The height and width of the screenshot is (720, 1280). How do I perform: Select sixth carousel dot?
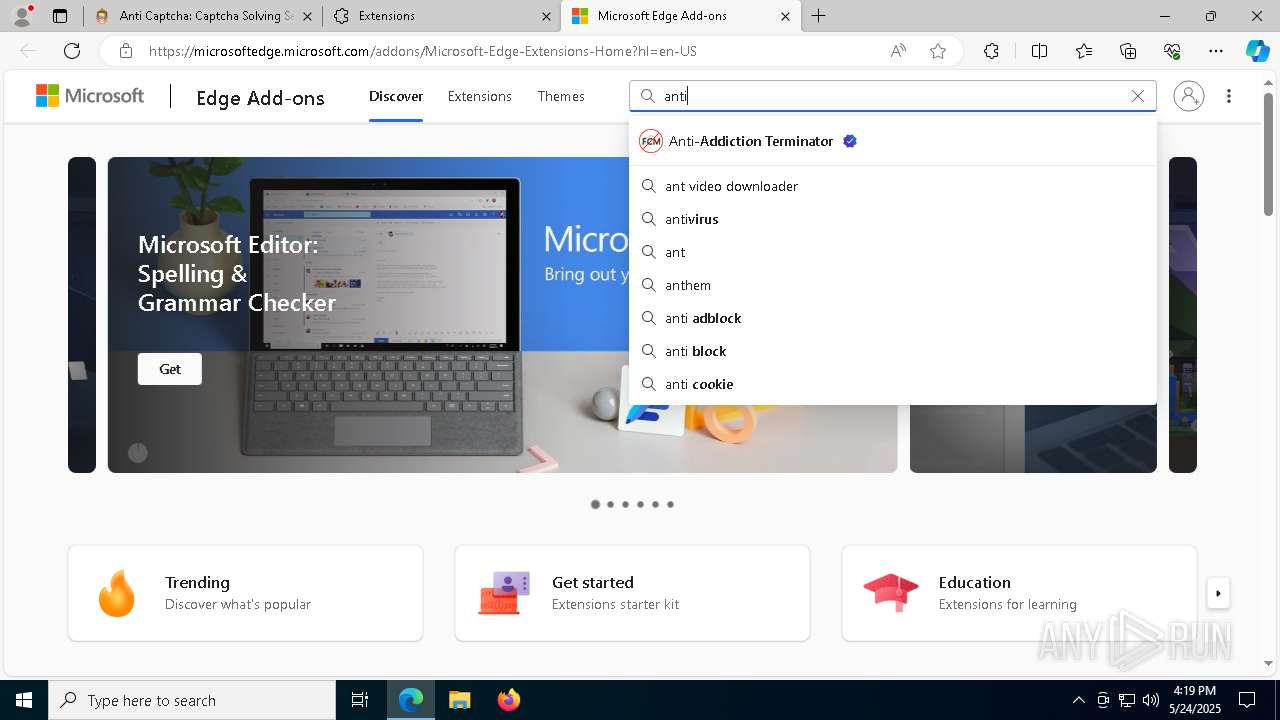click(670, 504)
